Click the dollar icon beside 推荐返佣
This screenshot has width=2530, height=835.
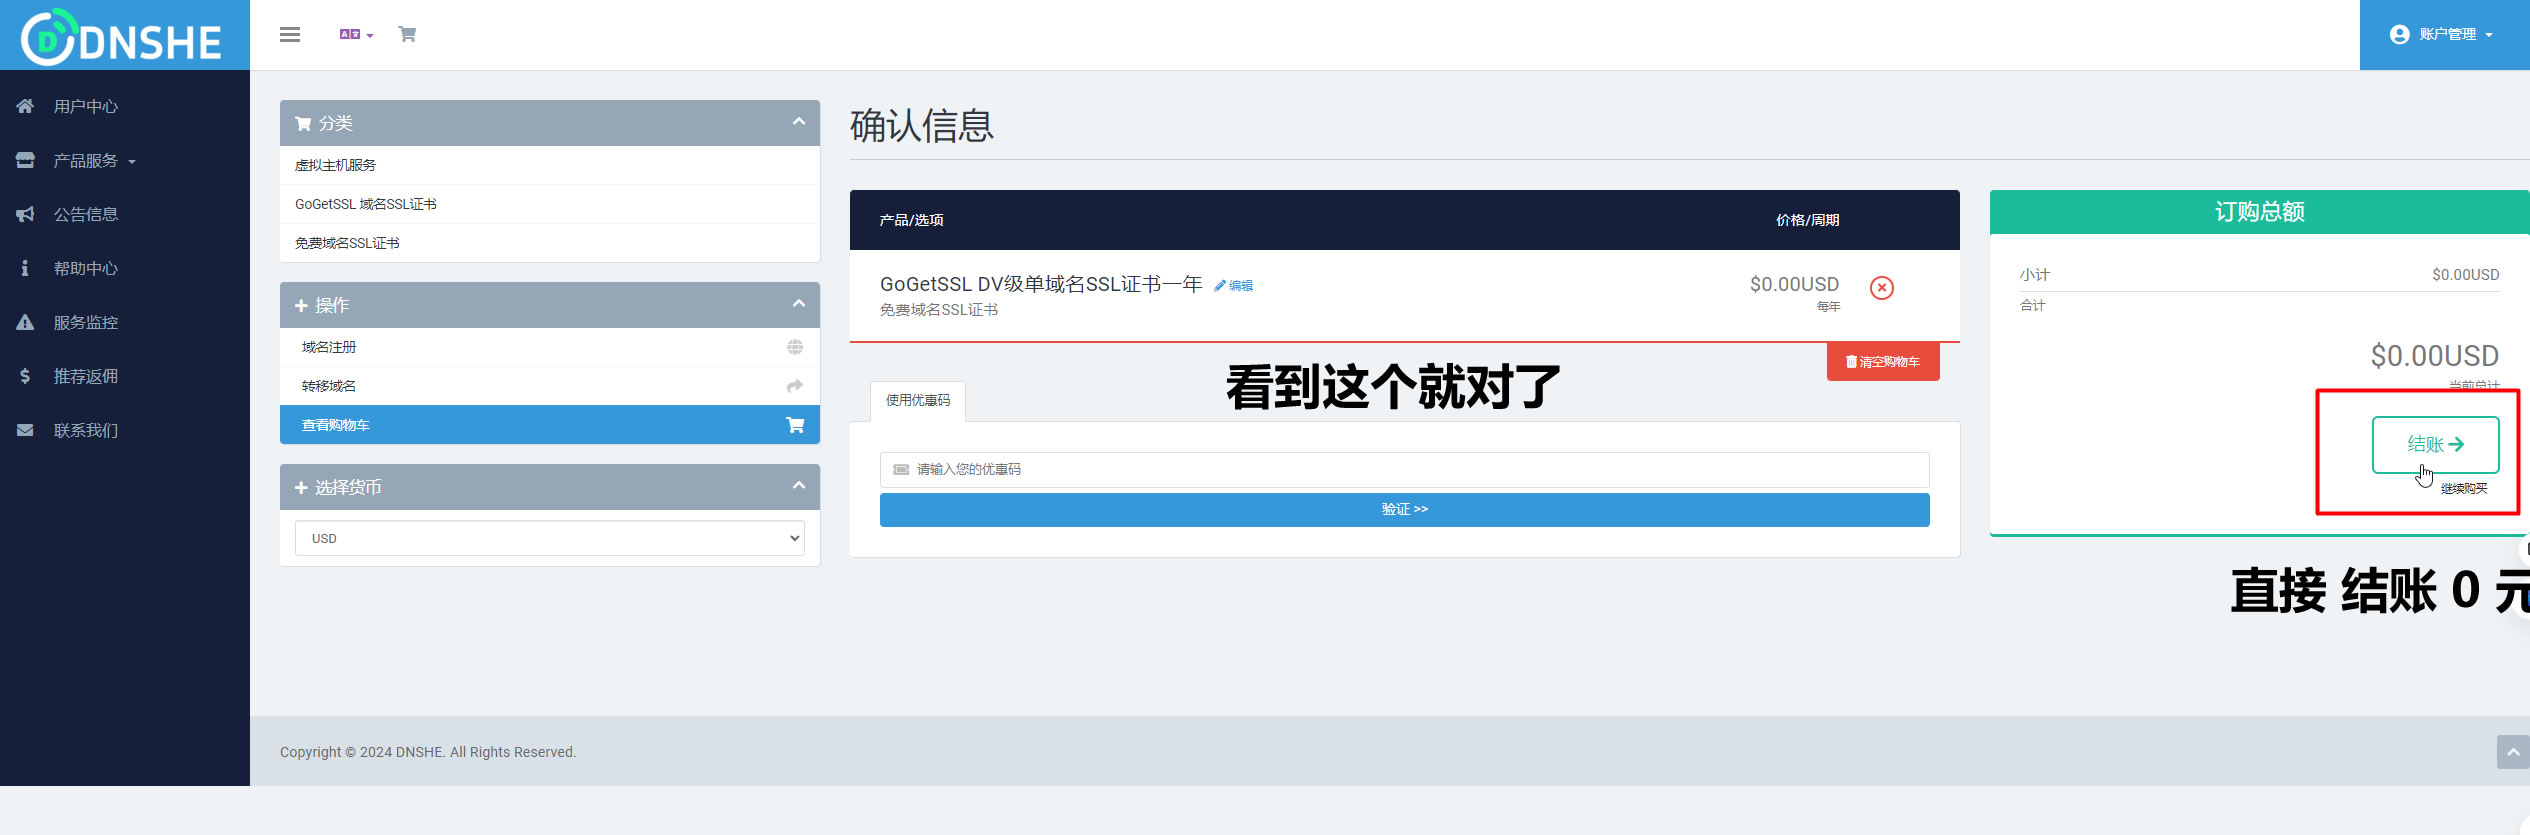point(25,376)
